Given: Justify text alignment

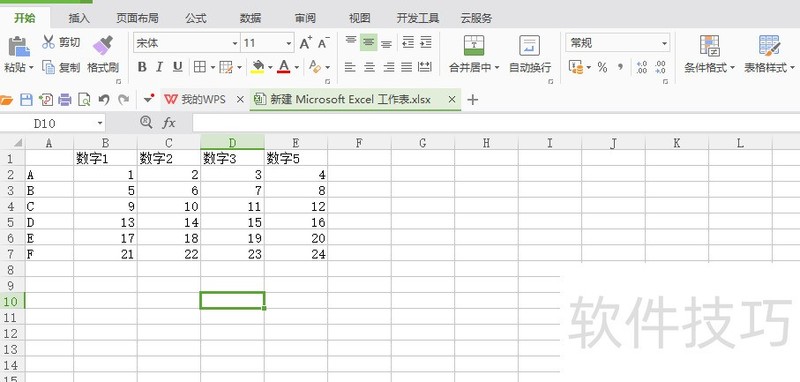Looking at the screenshot, I should coord(407,67).
